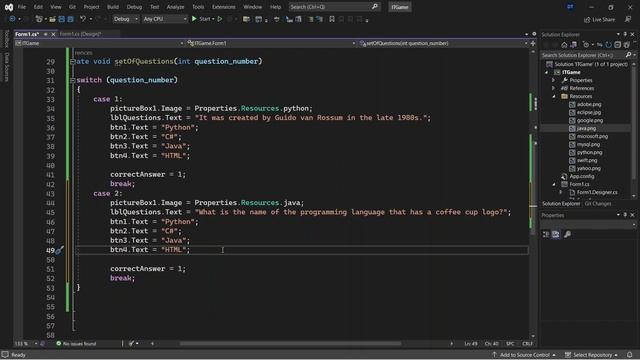Click the screwdriver quick actions icon on line 49
Screen dimensions: 640x360
pyautogui.click(x=60, y=250)
